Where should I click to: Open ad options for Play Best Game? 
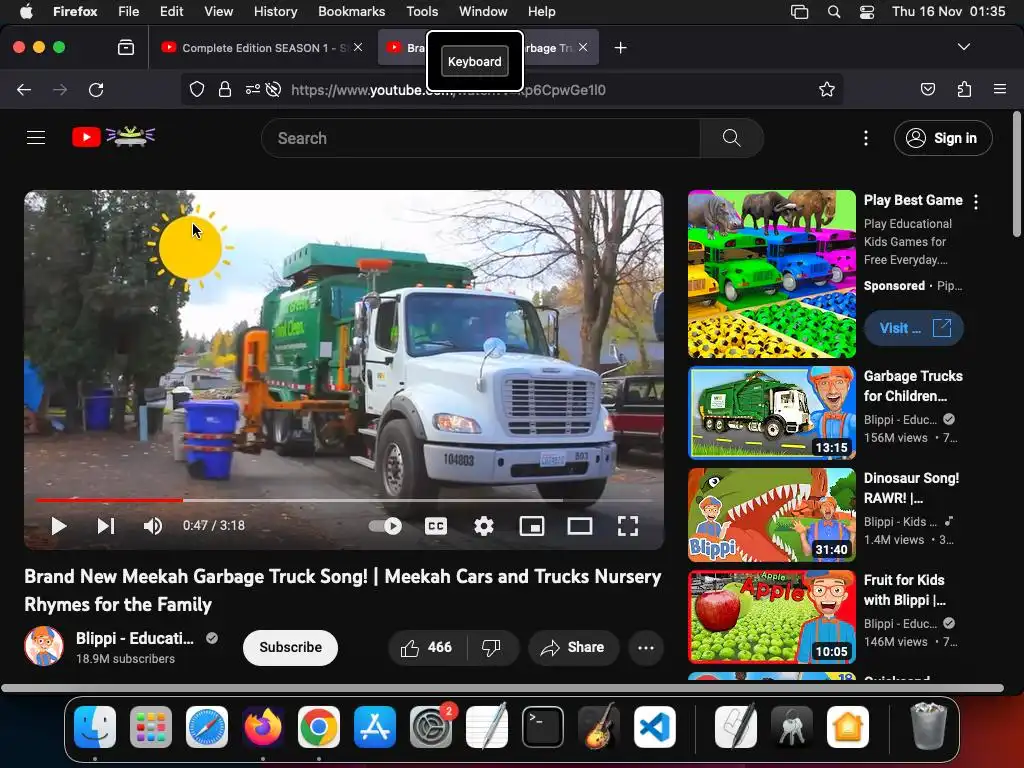(976, 202)
